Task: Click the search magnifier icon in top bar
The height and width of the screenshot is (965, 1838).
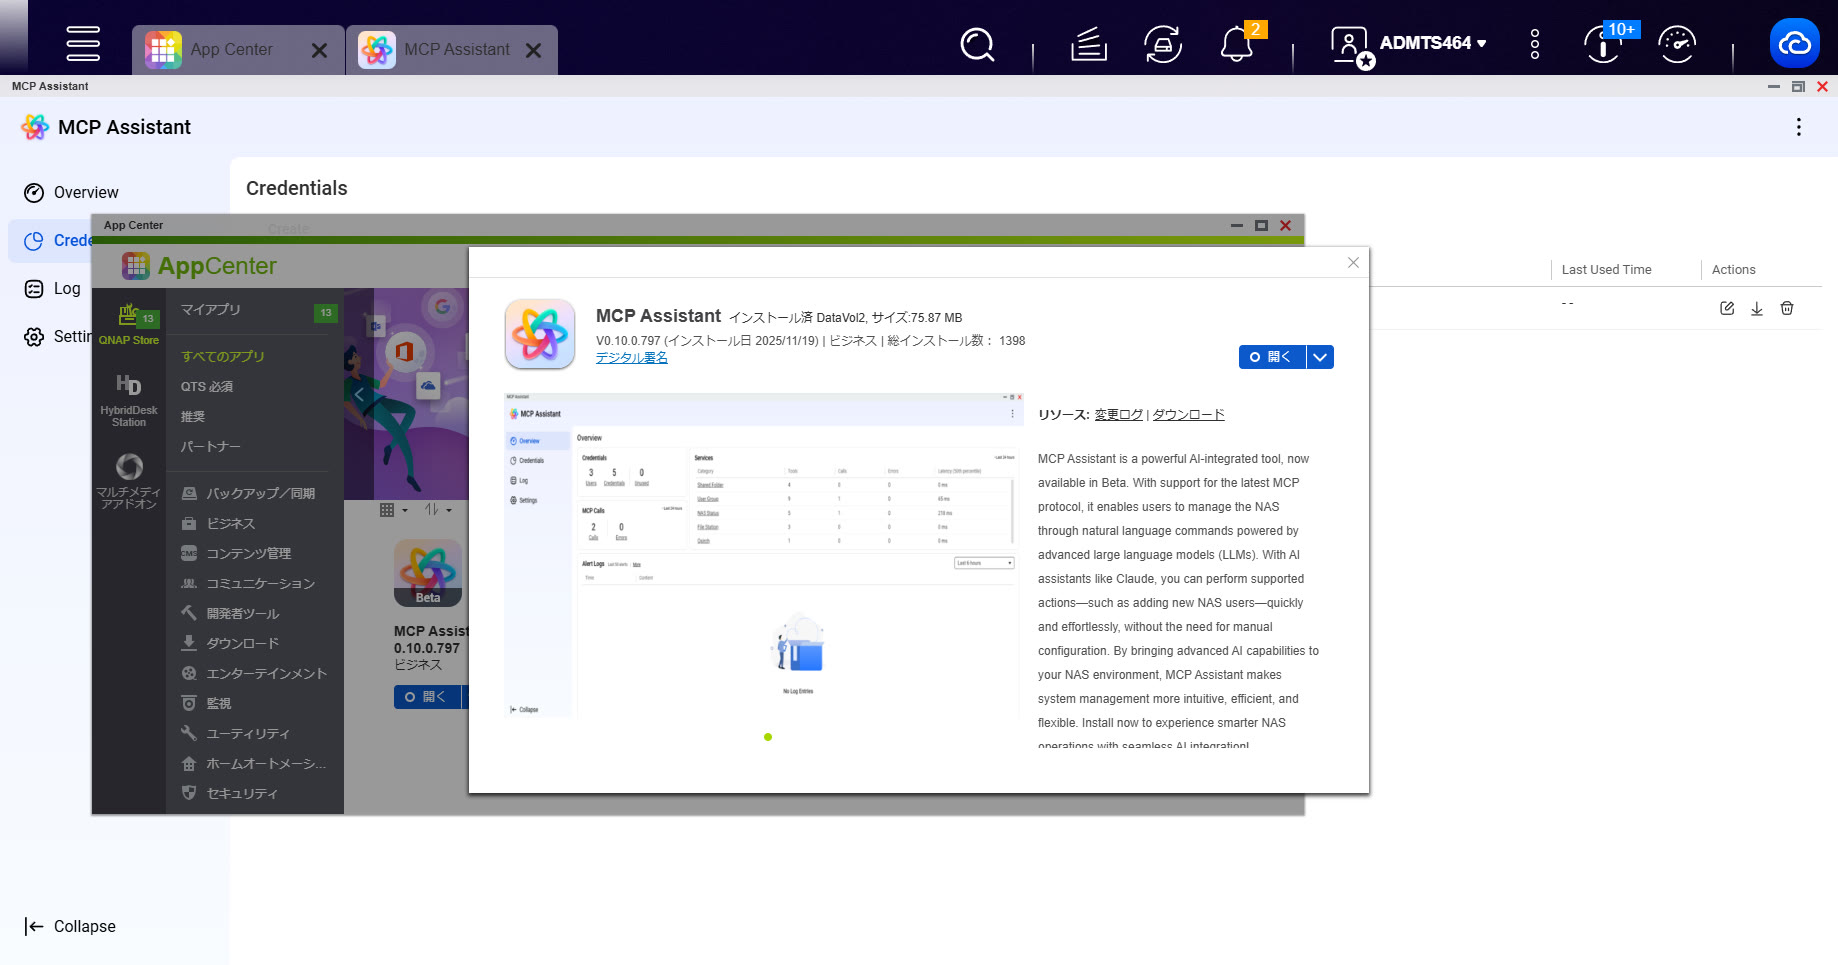Action: [976, 44]
